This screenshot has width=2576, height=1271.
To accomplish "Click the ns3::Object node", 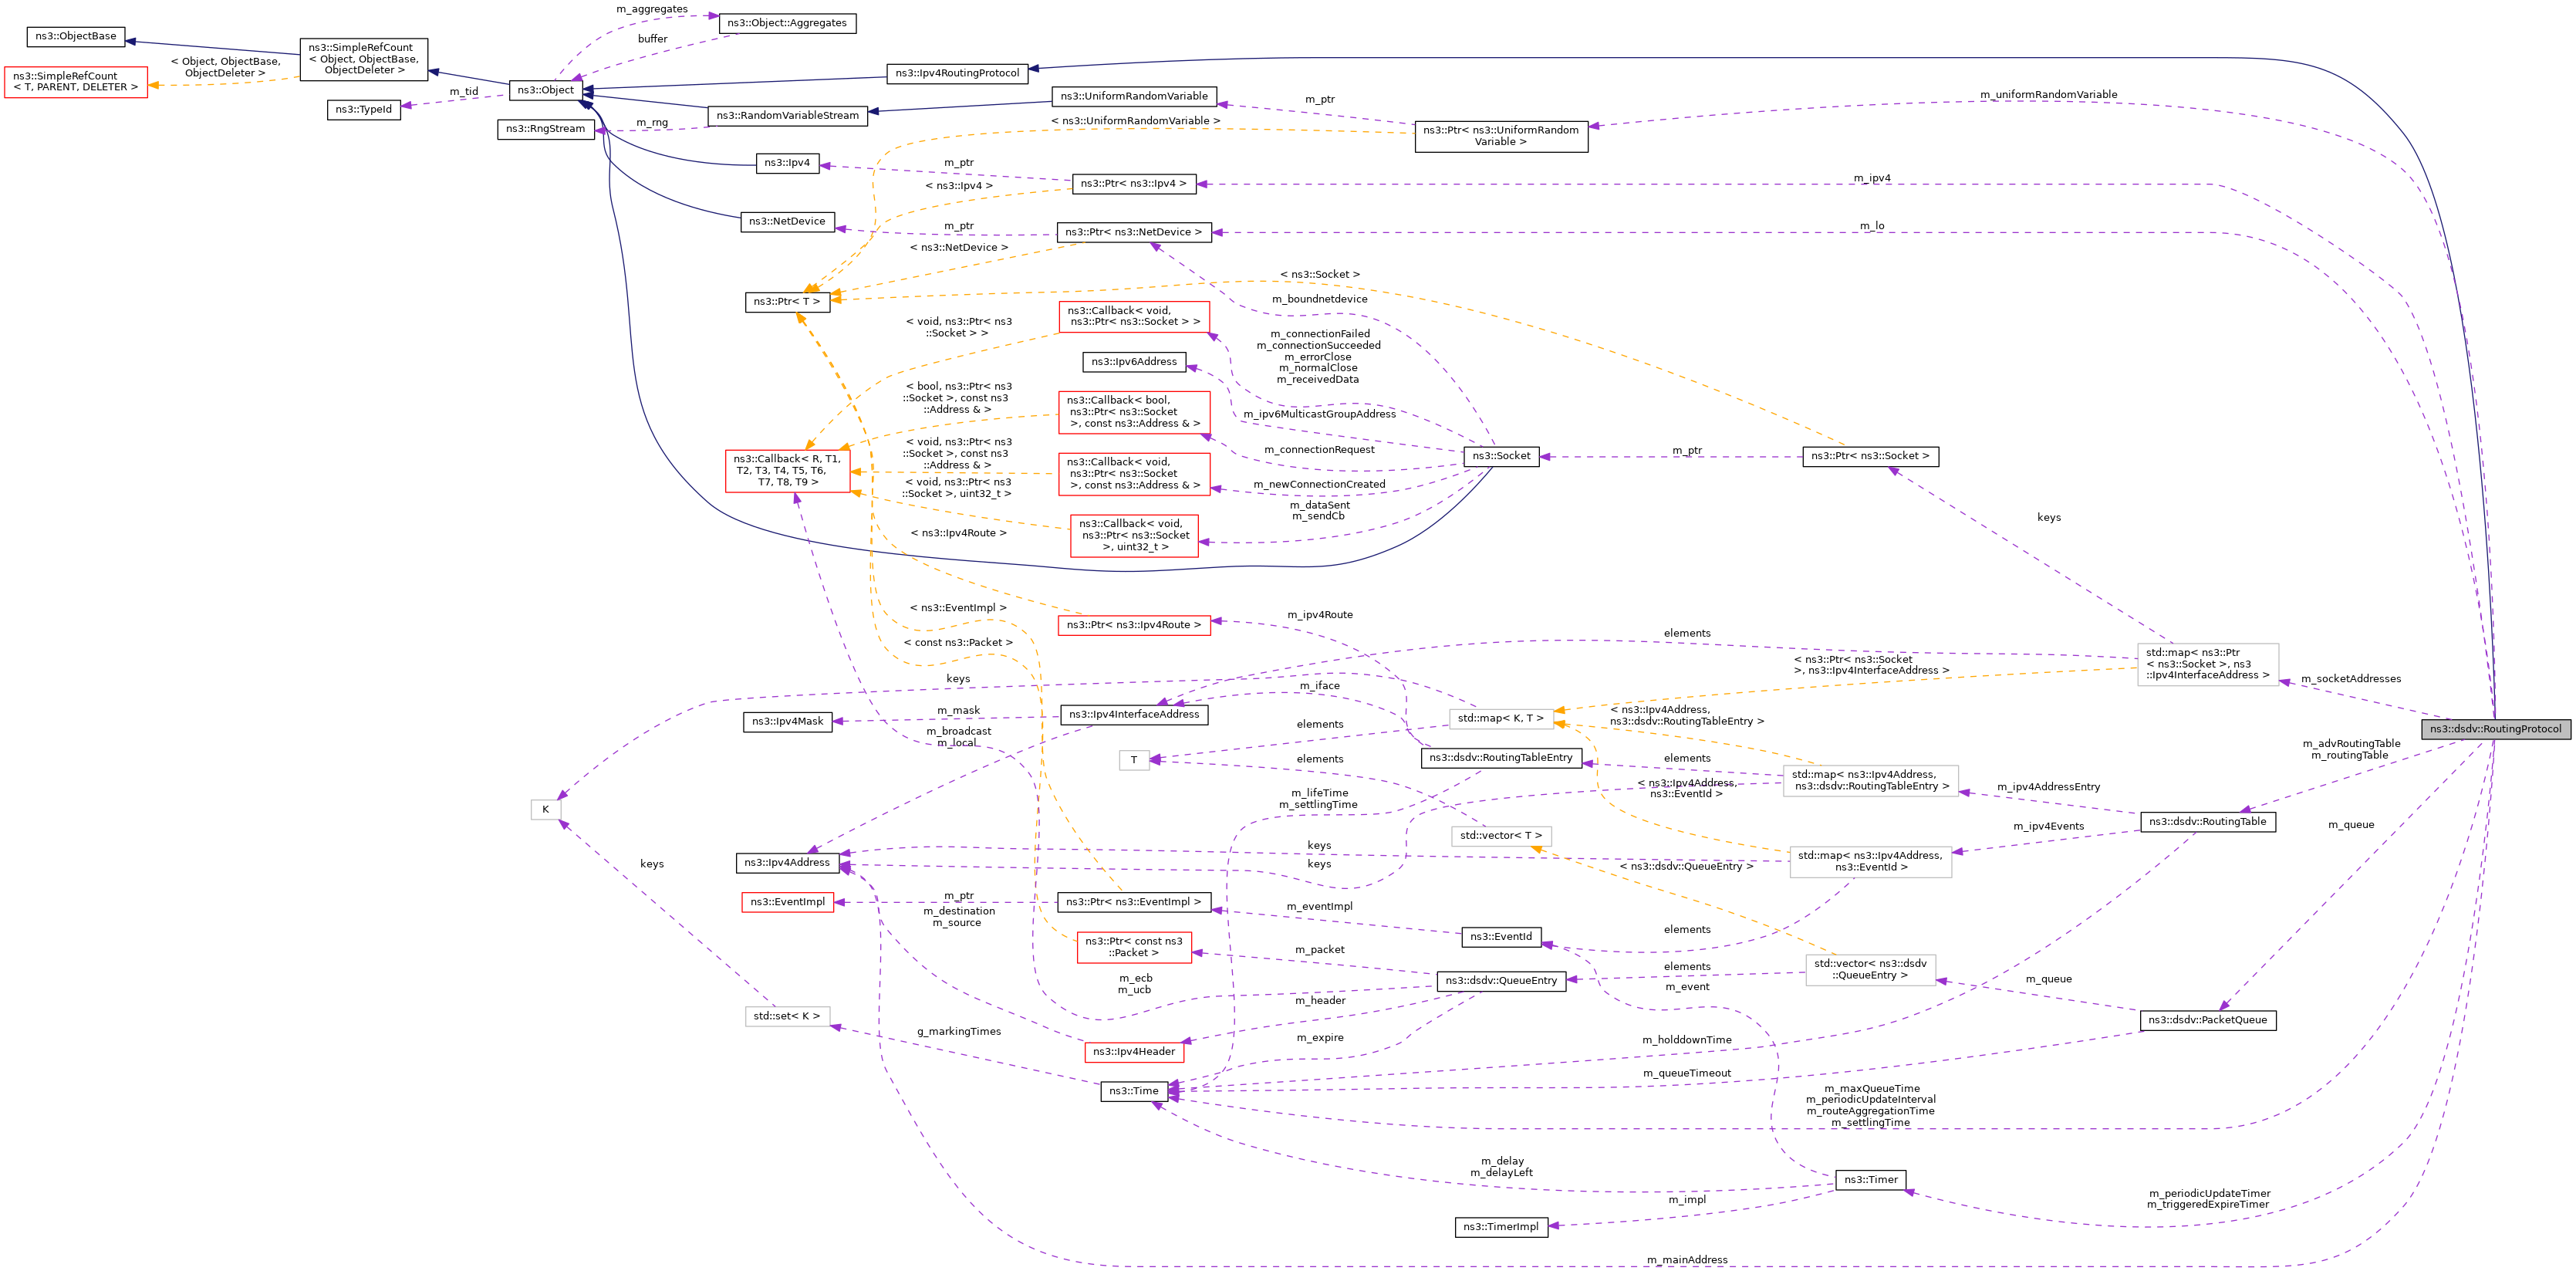I will (x=546, y=90).
